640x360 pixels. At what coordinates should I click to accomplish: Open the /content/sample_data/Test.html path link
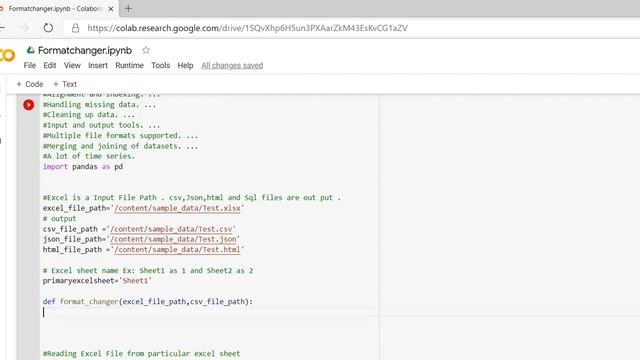(178, 249)
